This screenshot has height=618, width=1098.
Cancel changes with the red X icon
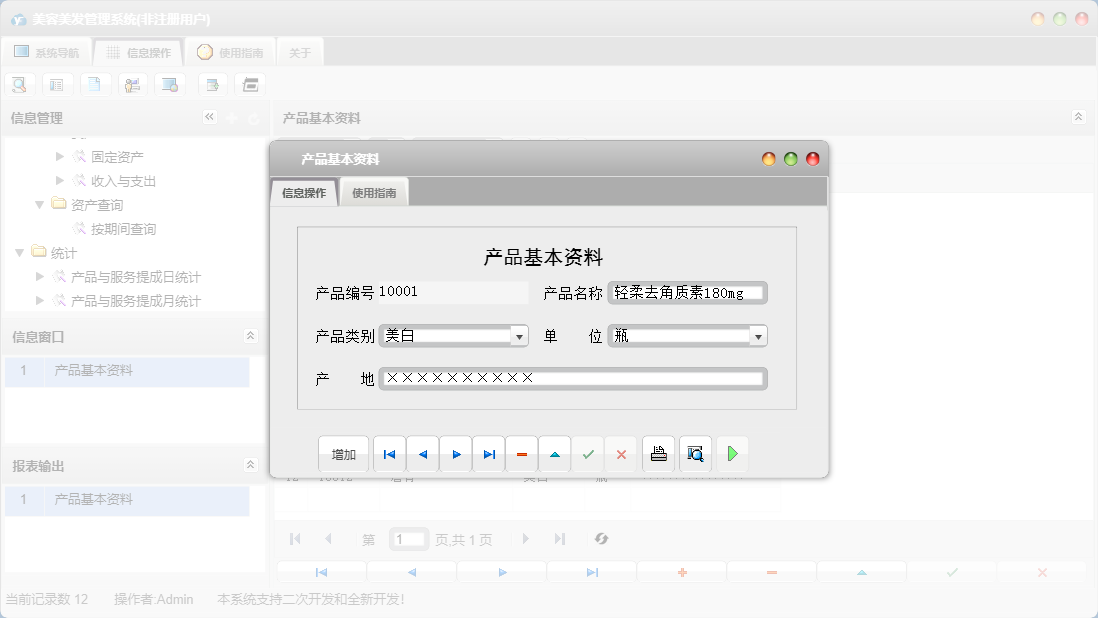[621, 453]
